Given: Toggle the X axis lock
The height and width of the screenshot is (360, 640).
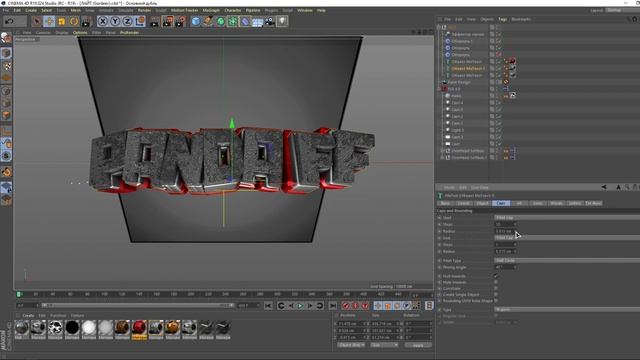Looking at the screenshot, I should click(x=103, y=21).
